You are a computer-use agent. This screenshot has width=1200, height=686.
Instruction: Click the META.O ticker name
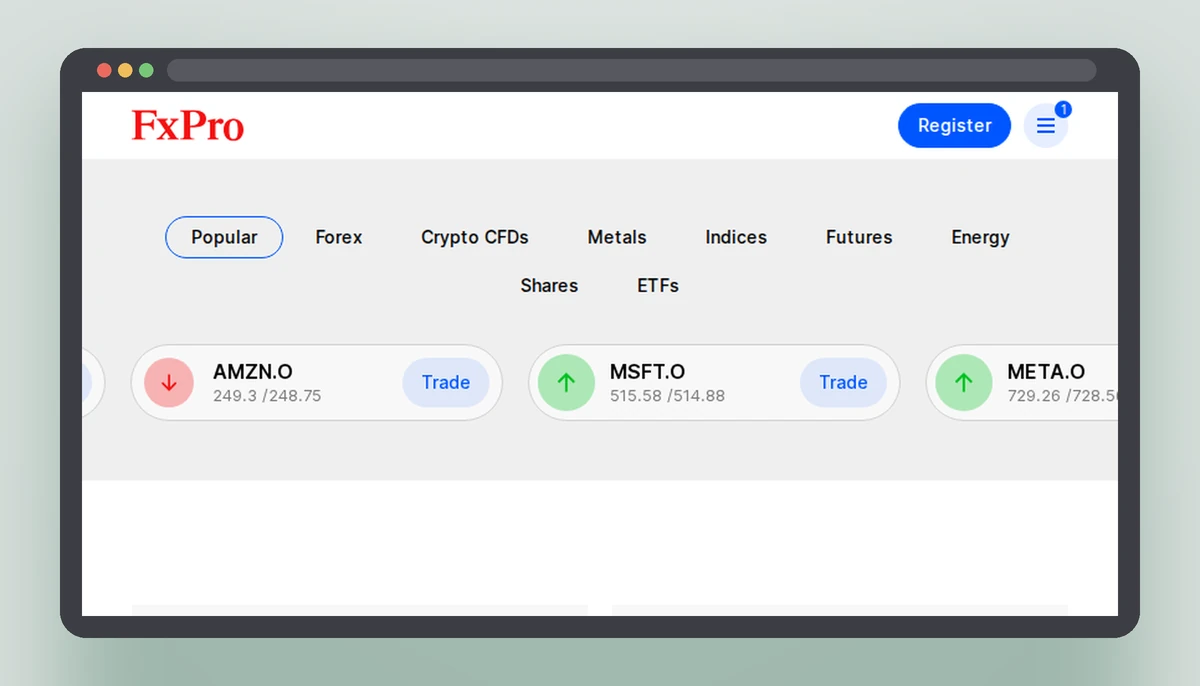pyautogui.click(x=1046, y=372)
